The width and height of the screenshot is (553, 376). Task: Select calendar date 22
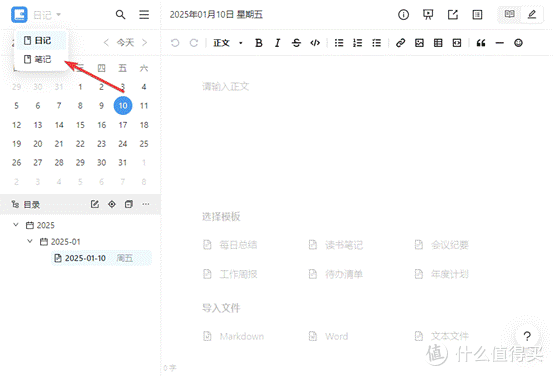[80, 144]
